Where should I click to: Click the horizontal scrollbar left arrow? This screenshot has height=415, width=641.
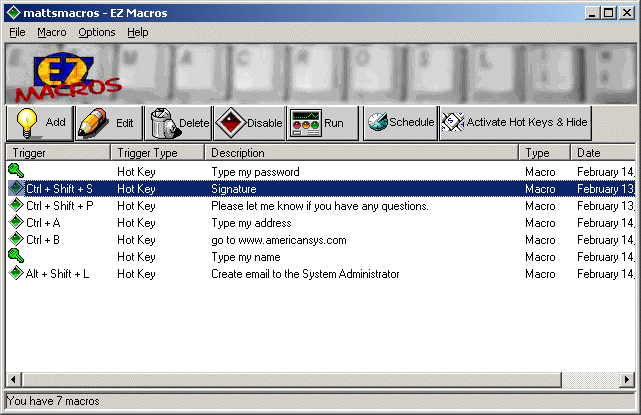click(x=13, y=379)
